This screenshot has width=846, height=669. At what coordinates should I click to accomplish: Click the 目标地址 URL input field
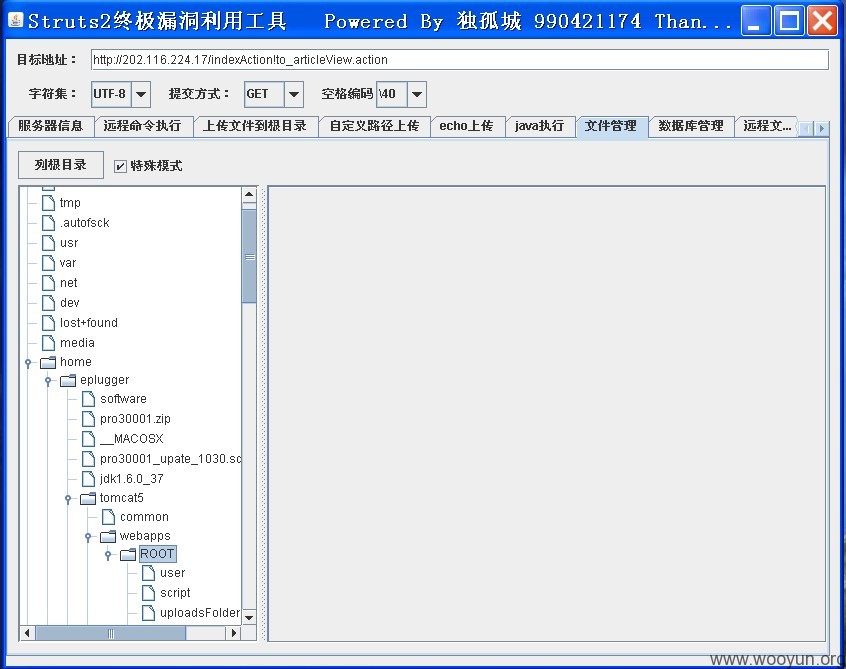pyautogui.click(x=460, y=60)
